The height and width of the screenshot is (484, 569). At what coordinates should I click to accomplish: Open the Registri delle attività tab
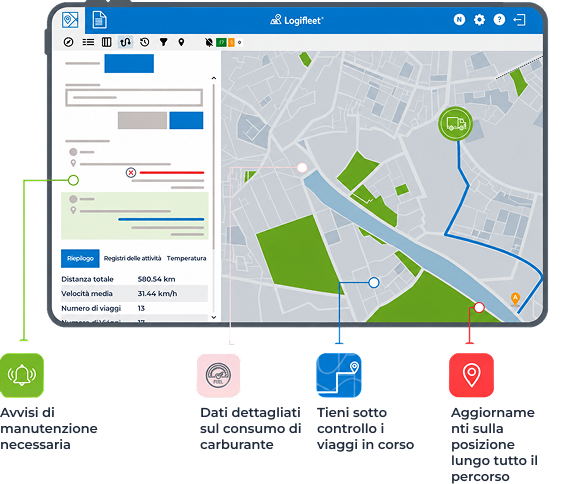coord(132,258)
